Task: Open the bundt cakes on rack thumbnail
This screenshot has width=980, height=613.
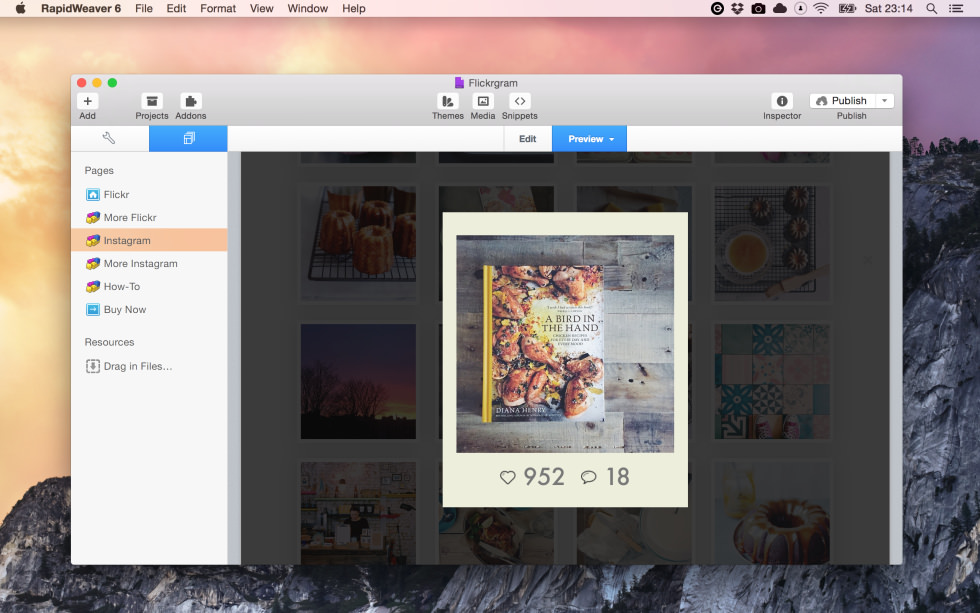Action: pyautogui.click(x=358, y=243)
